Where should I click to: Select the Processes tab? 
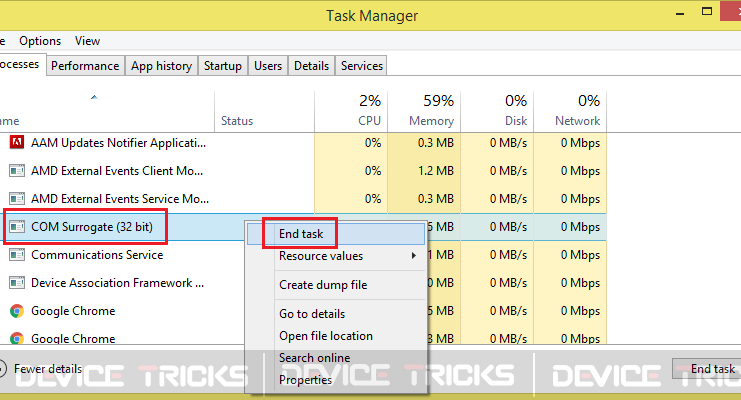coord(21,64)
